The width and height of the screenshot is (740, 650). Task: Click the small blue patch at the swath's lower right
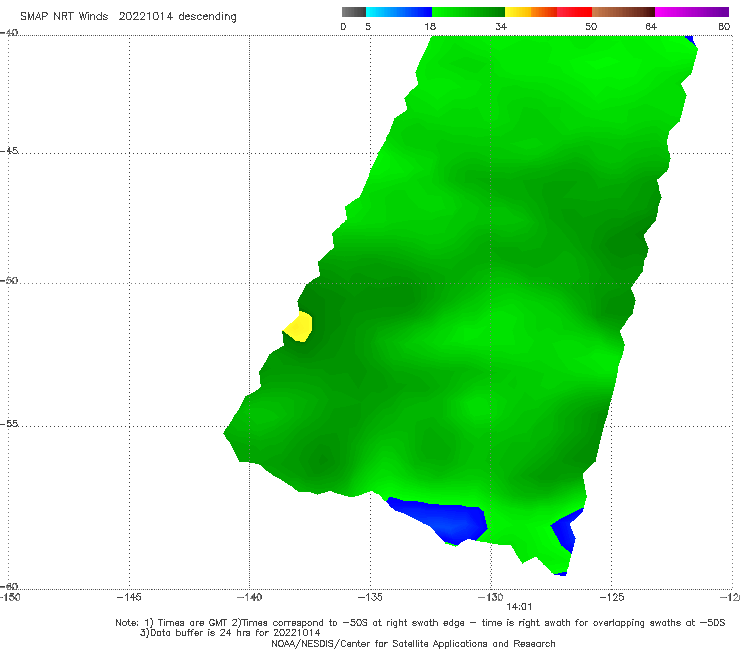coord(567,529)
